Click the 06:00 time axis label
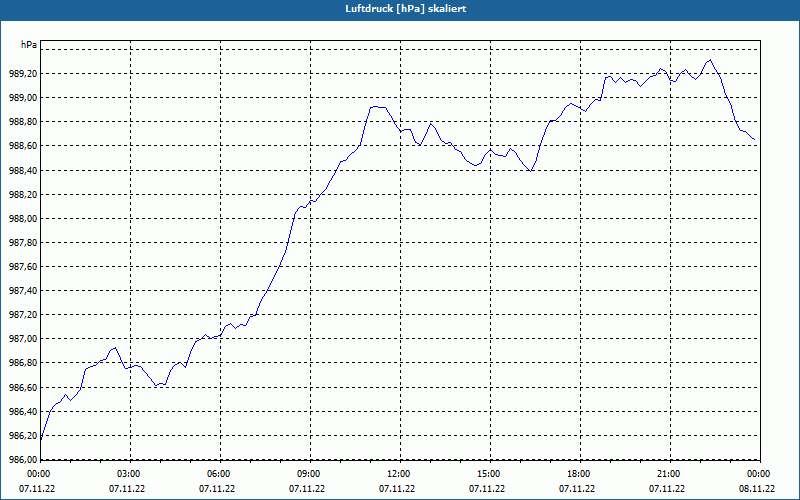Image resolution: width=800 pixels, height=500 pixels. [220, 473]
